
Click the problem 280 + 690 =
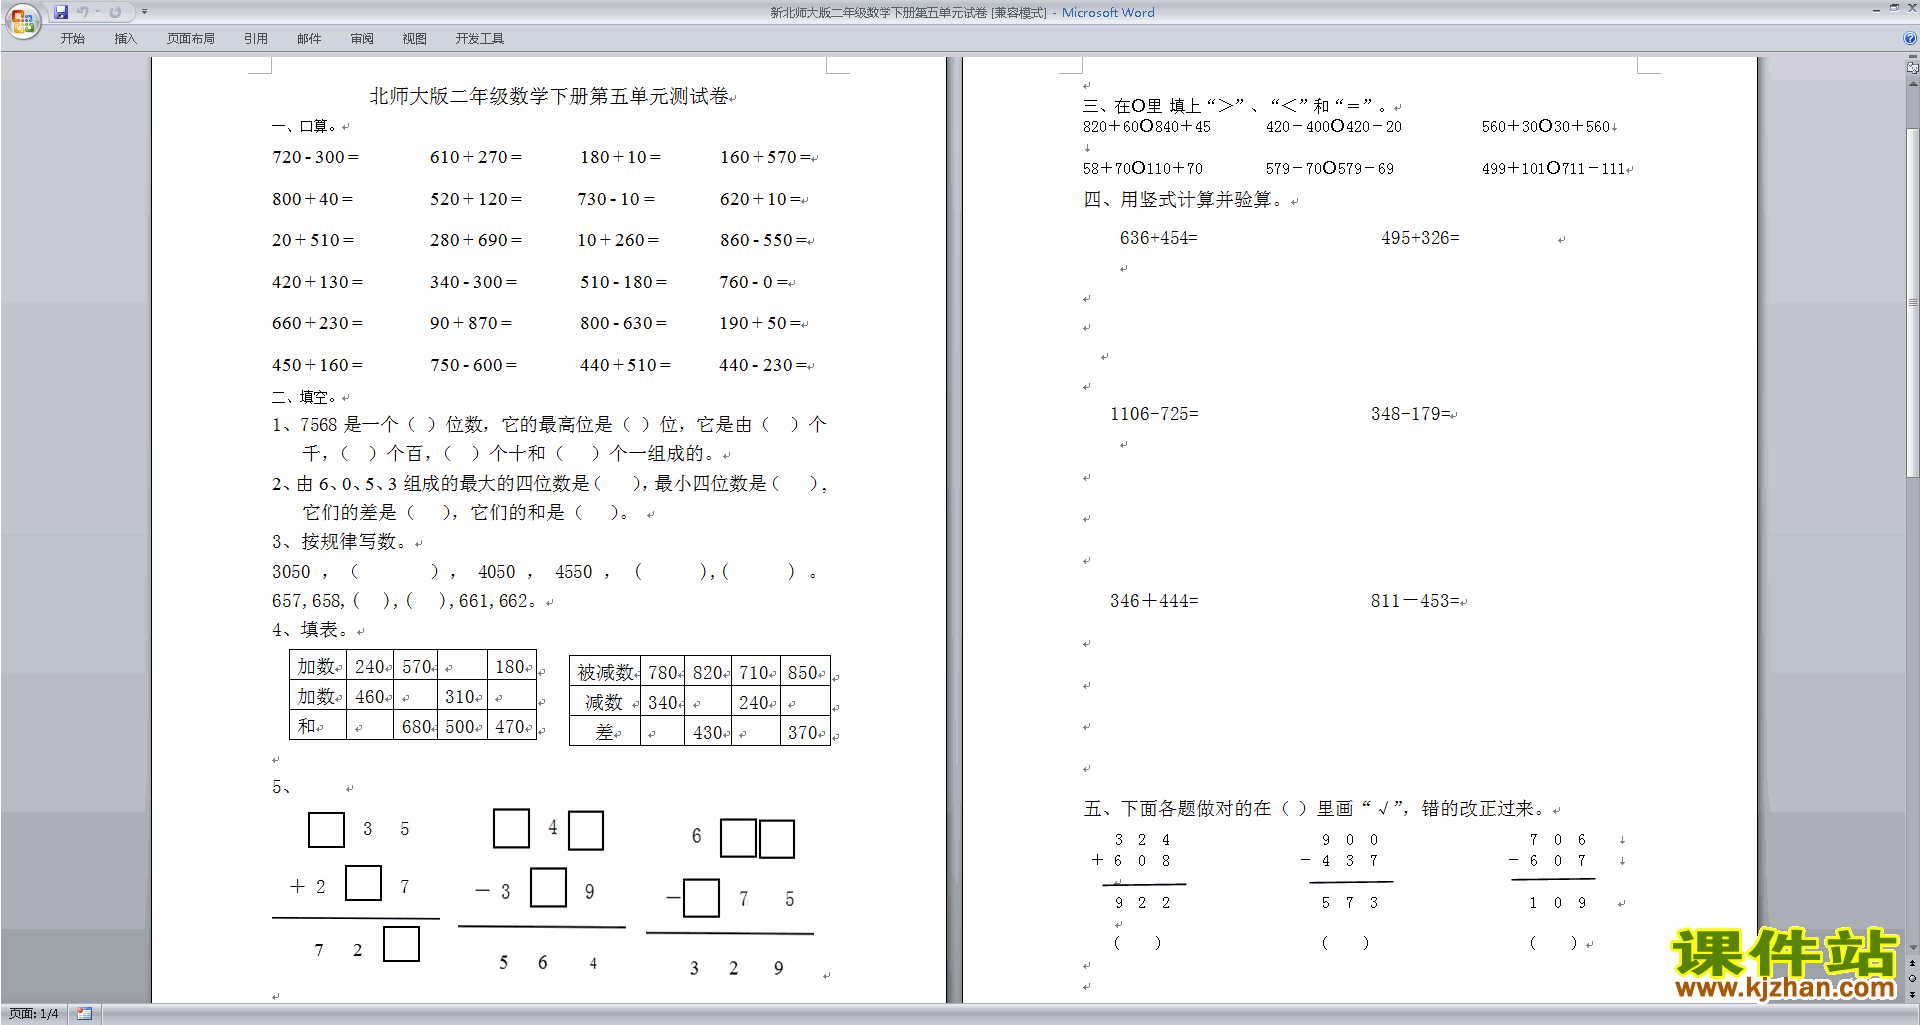[476, 240]
